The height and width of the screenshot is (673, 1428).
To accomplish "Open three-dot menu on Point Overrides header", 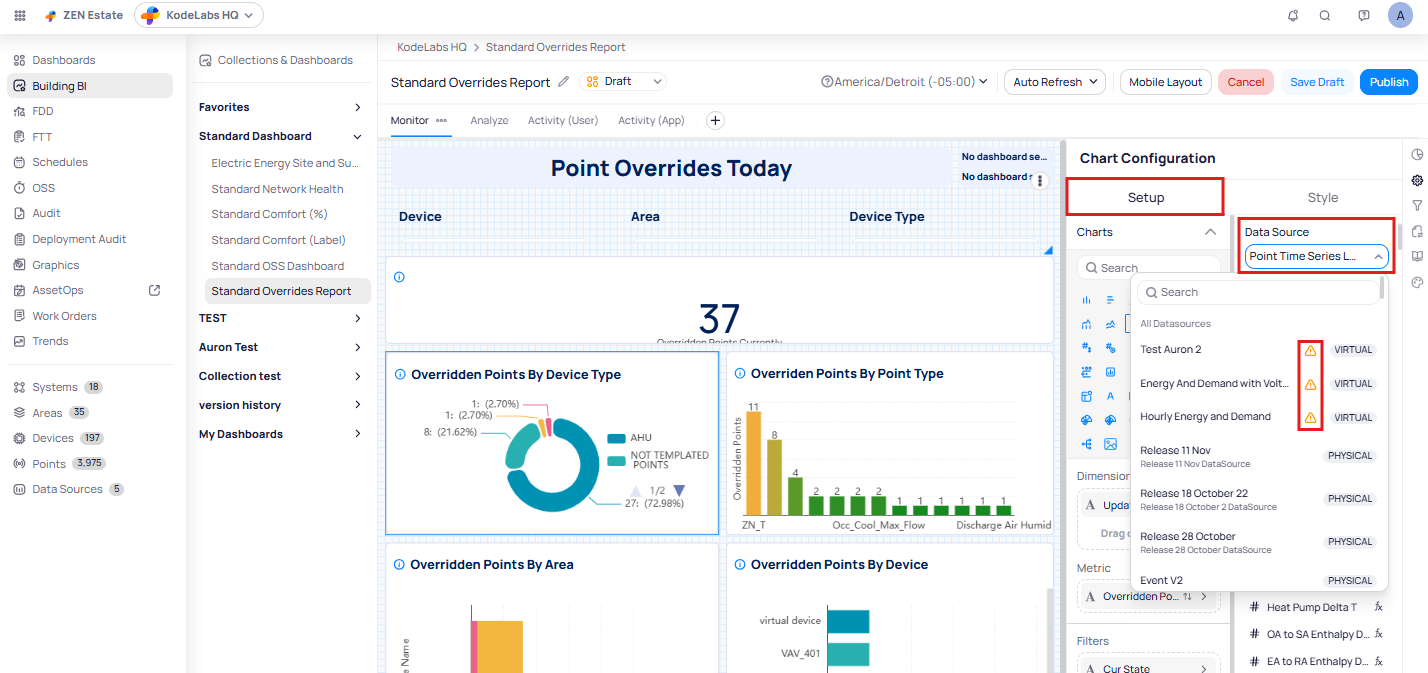I will [x=1040, y=181].
